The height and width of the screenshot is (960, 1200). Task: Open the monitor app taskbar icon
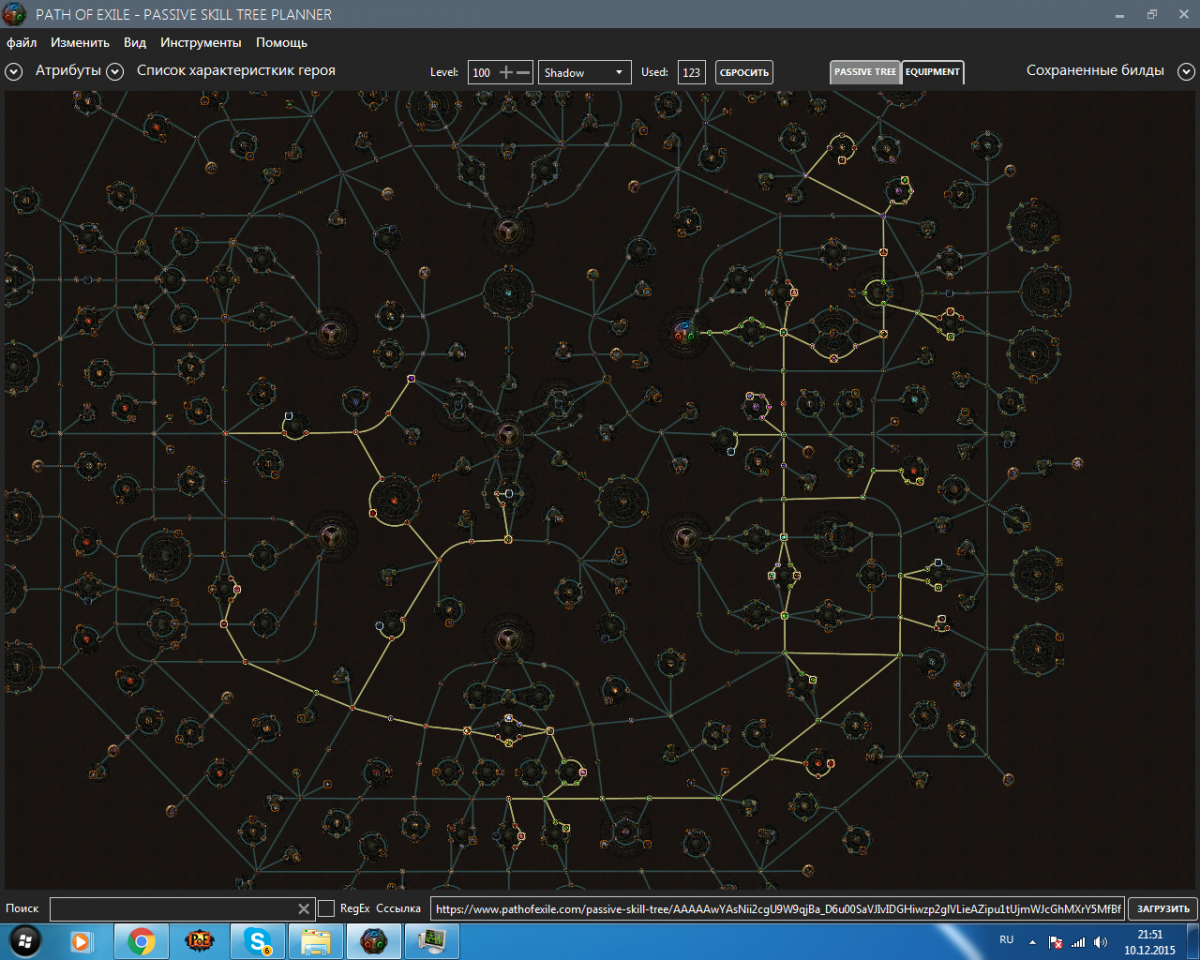pos(433,942)
